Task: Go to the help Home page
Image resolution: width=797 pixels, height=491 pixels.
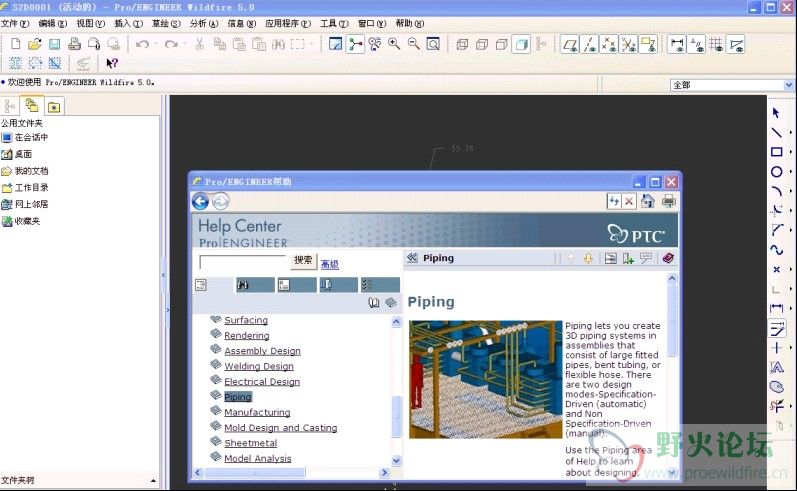Action: [x=648, y=201]
